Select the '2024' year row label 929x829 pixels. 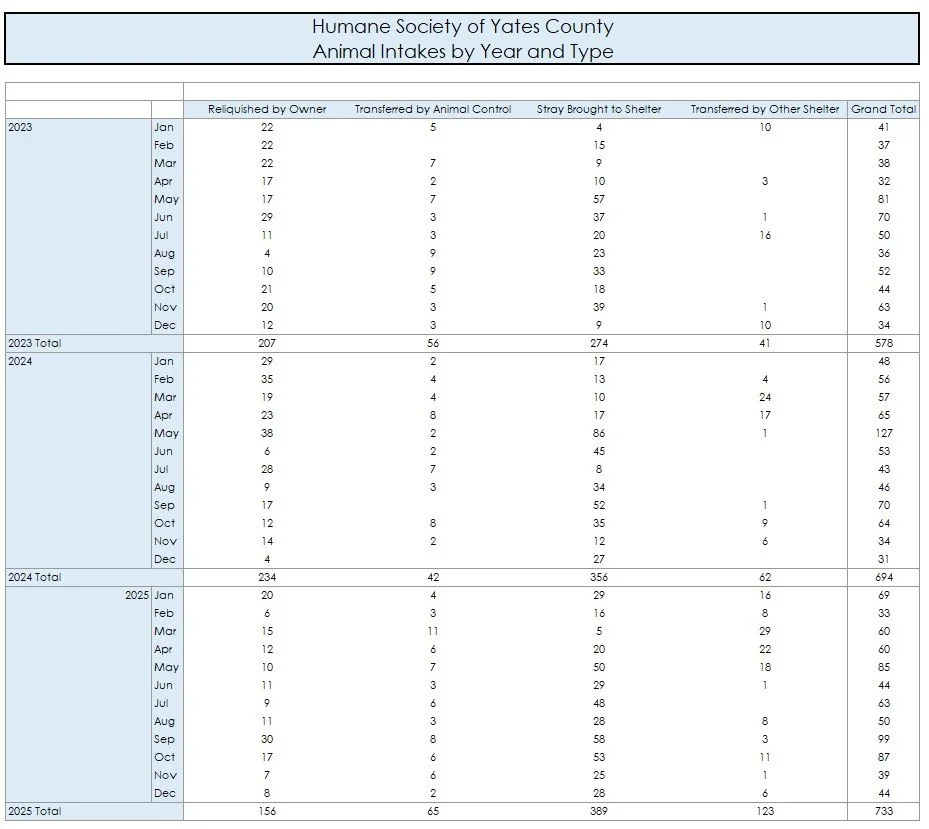pos(20,361)
